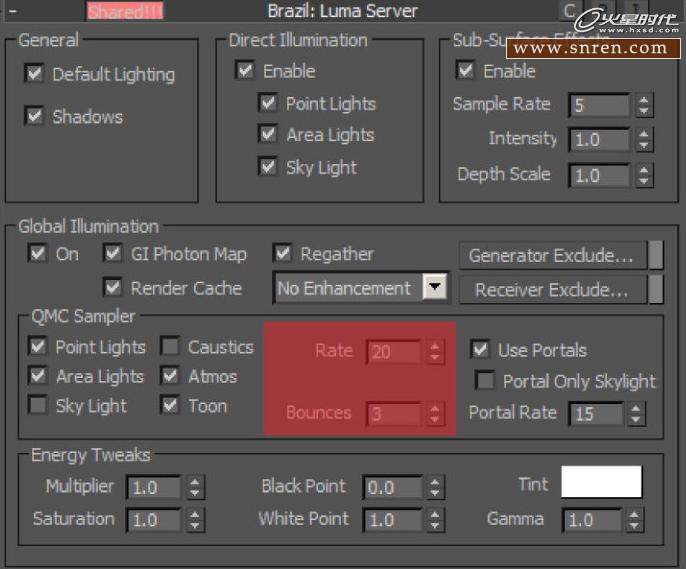
Task: Adjust the Saturation spinner arrows
Action: pos(195,520)
